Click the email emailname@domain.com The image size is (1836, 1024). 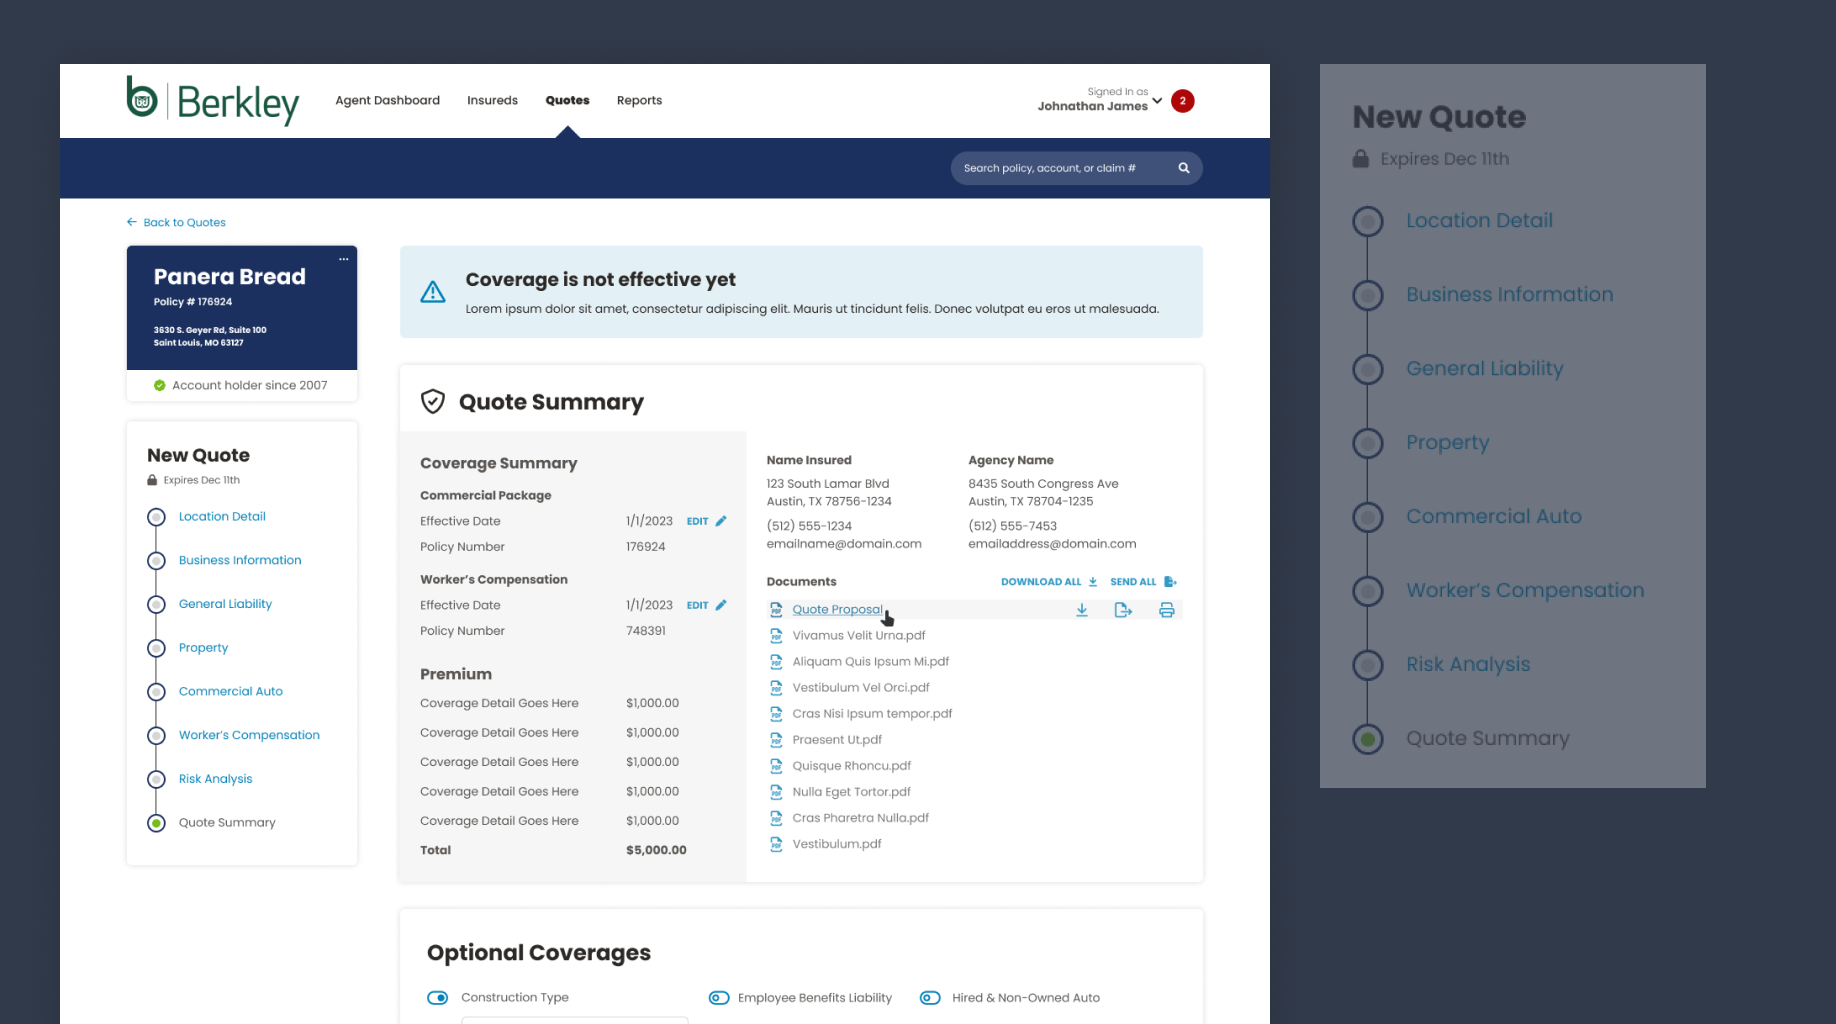tap(844, 544)
